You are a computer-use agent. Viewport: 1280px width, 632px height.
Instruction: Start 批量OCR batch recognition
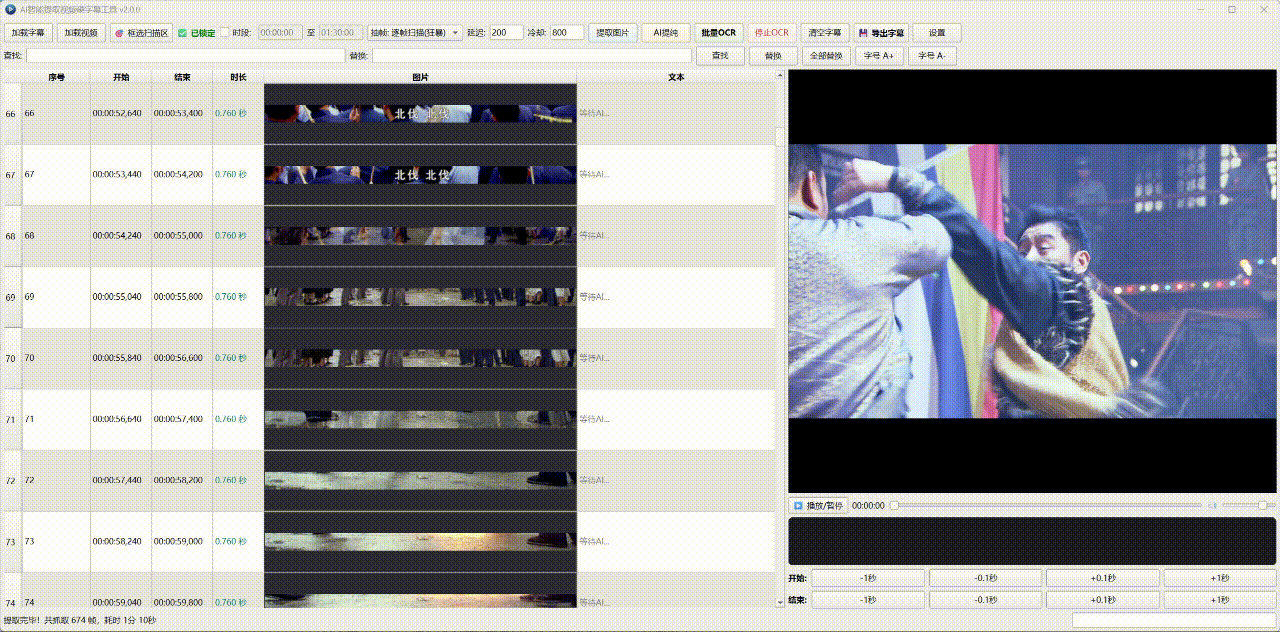(x=719, y=33)
